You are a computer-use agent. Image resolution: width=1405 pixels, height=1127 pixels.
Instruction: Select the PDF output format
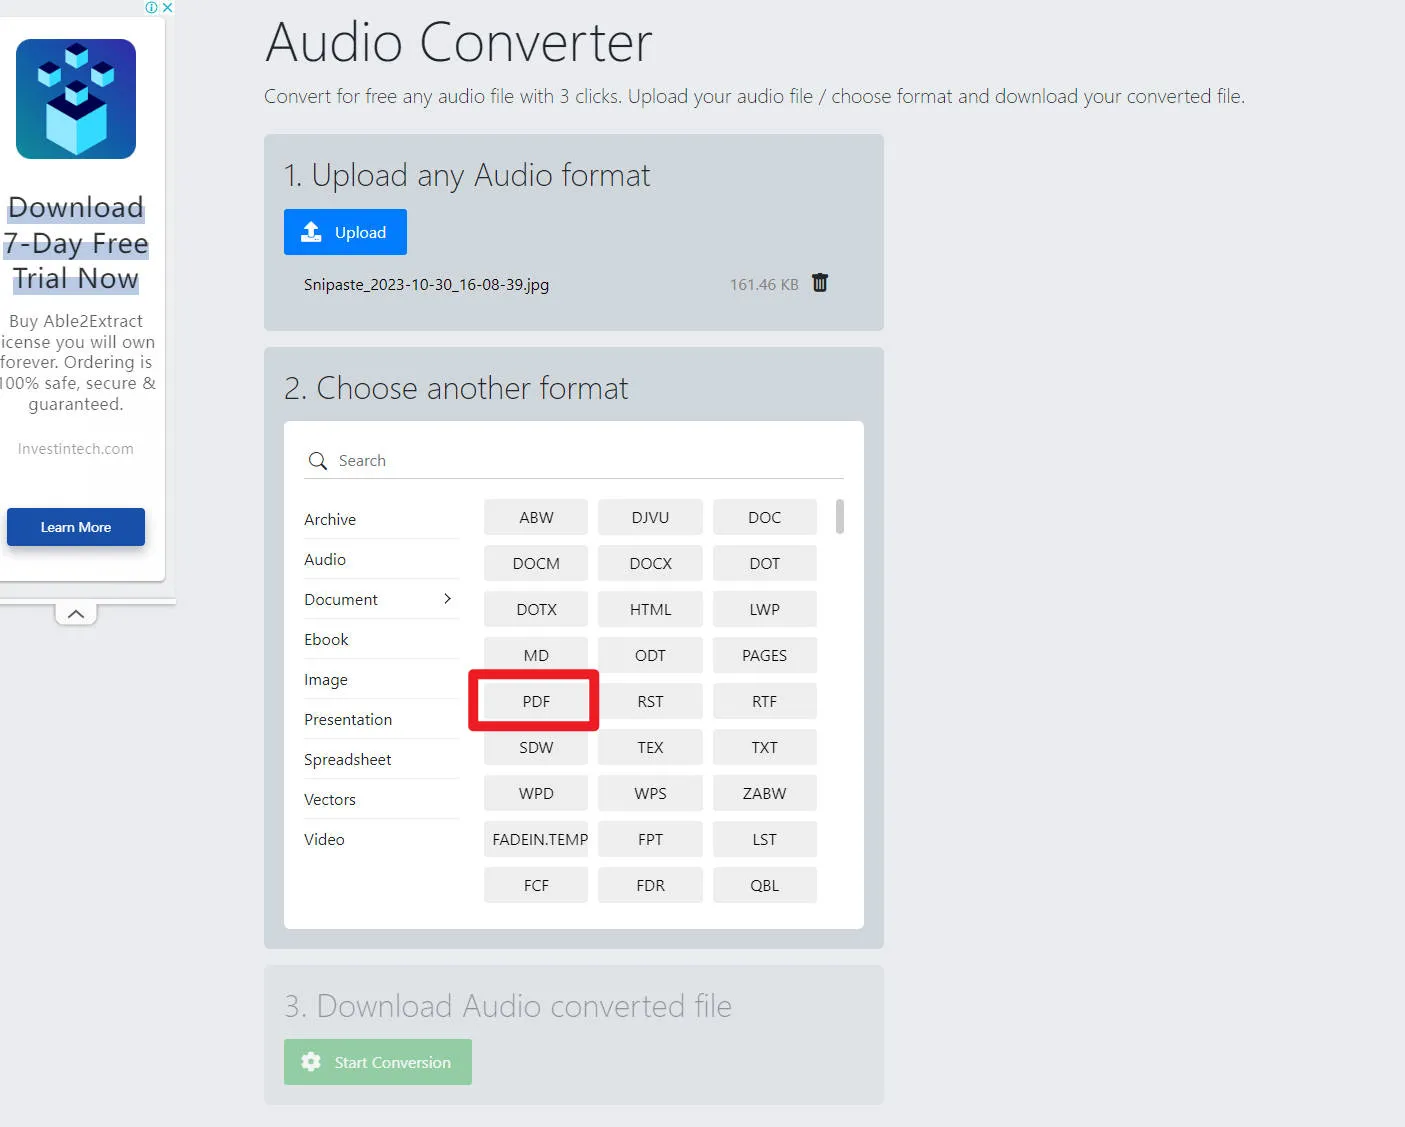click(535, 701)
